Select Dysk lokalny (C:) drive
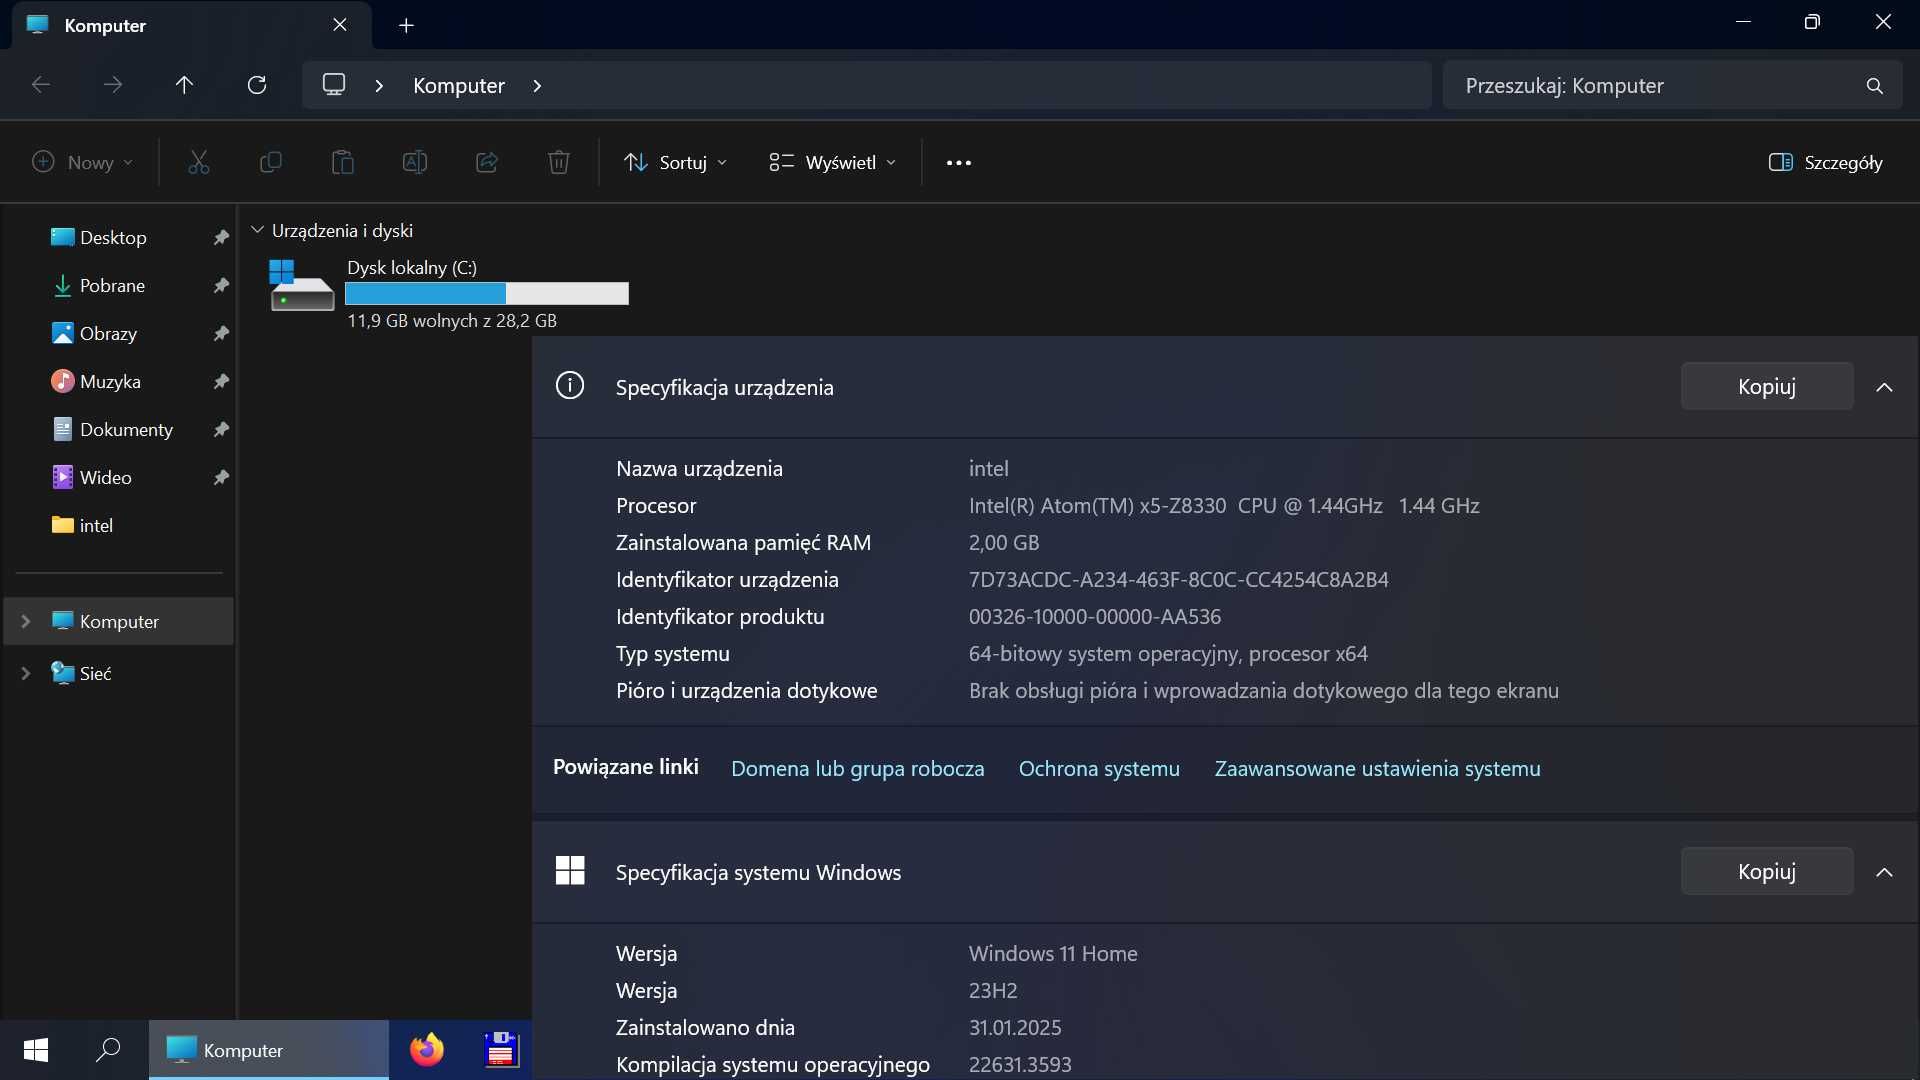The image size is (1920, 1080). 449,293
